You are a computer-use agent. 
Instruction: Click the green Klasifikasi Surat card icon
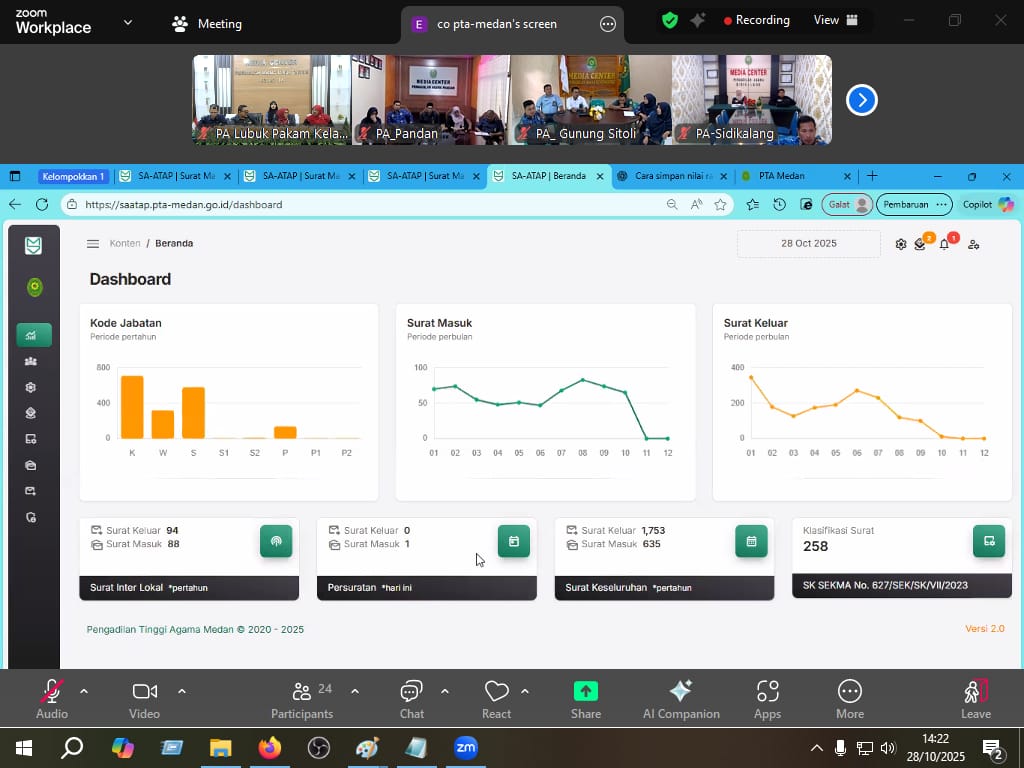click(x=988, y=541)
